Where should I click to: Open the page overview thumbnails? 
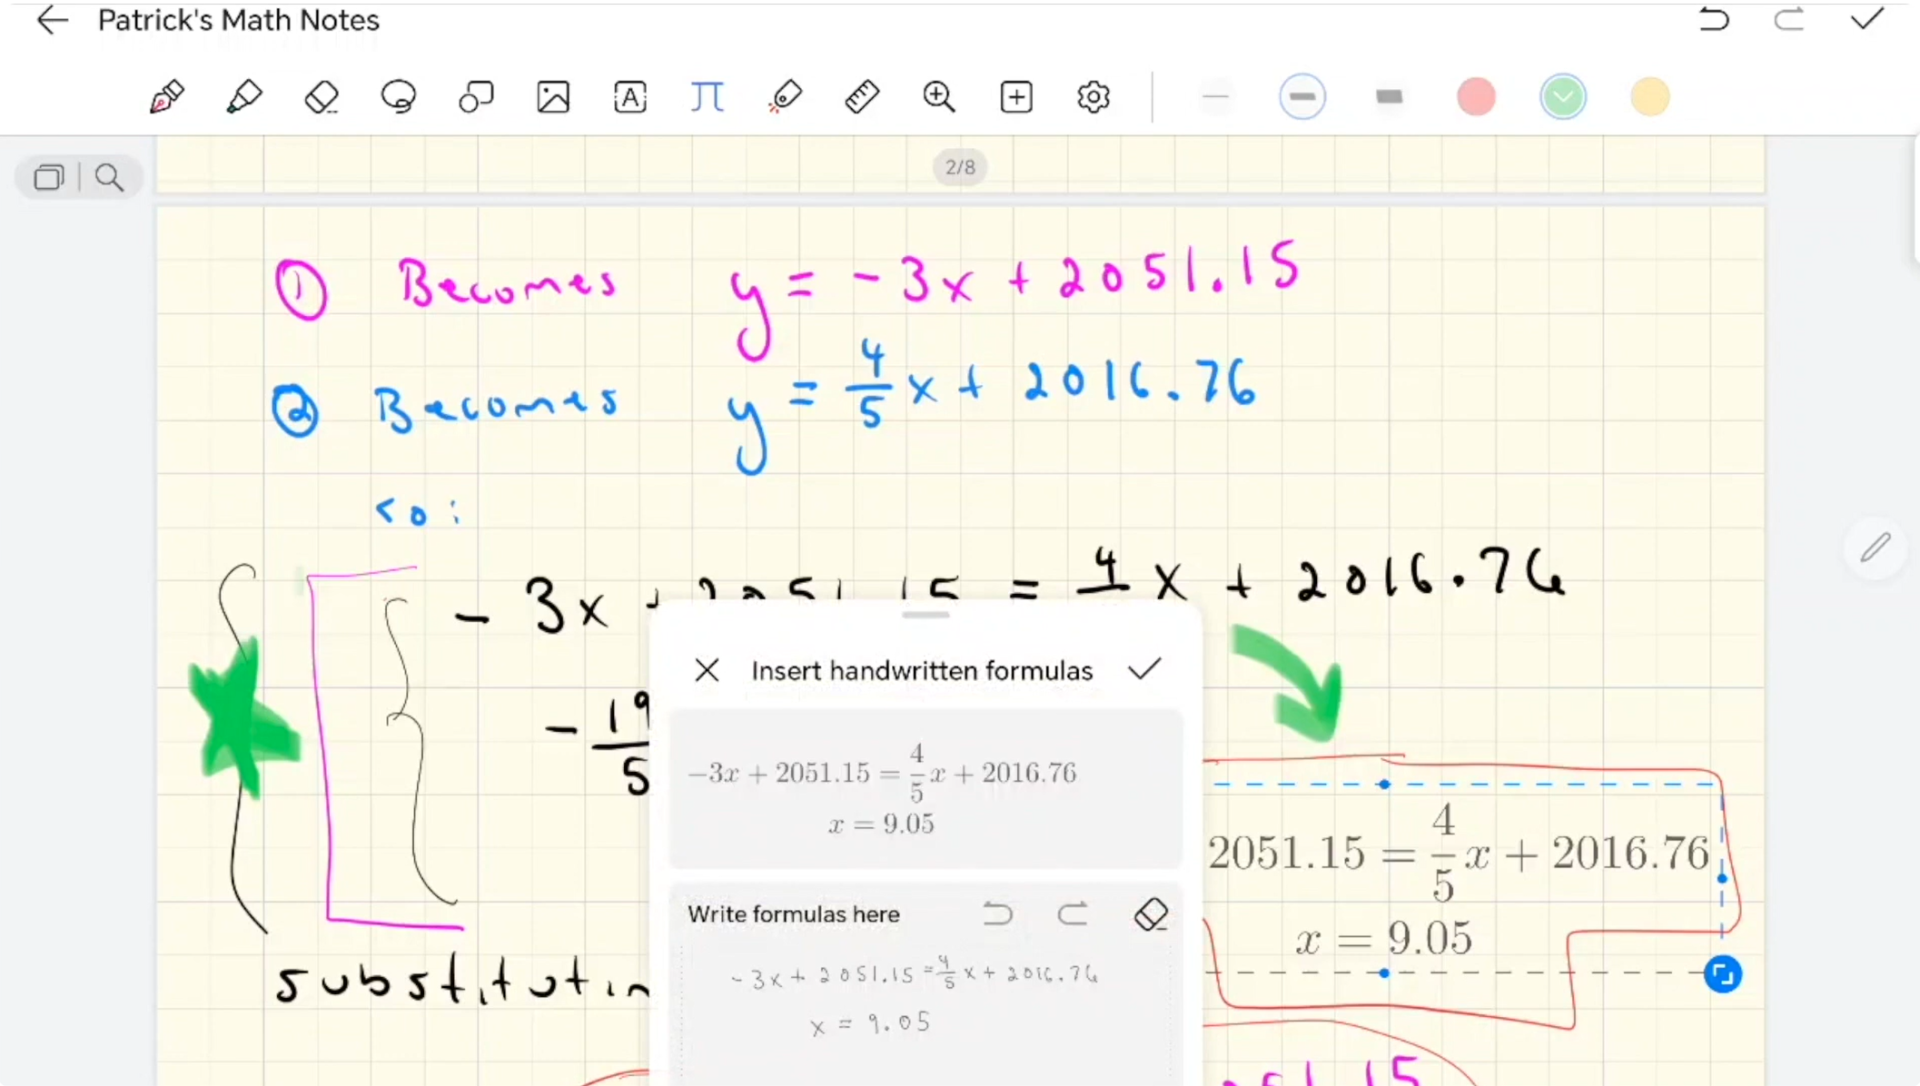click(48, 177)
